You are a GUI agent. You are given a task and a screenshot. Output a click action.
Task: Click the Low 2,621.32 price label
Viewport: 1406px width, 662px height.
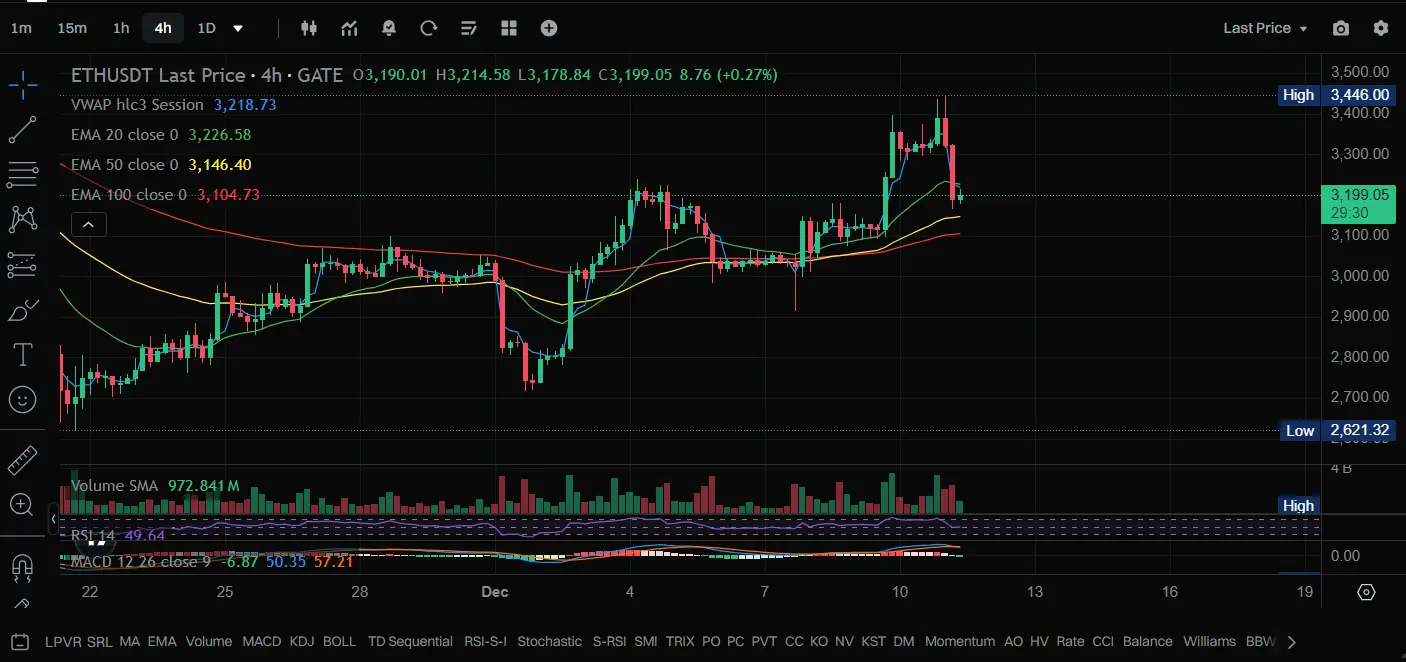(x=1358, y=431)
